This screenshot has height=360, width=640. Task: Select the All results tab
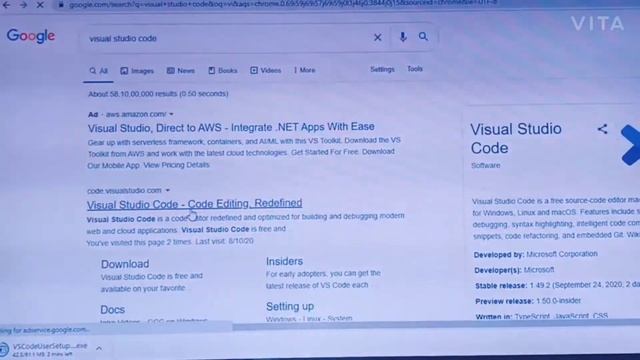98,71
